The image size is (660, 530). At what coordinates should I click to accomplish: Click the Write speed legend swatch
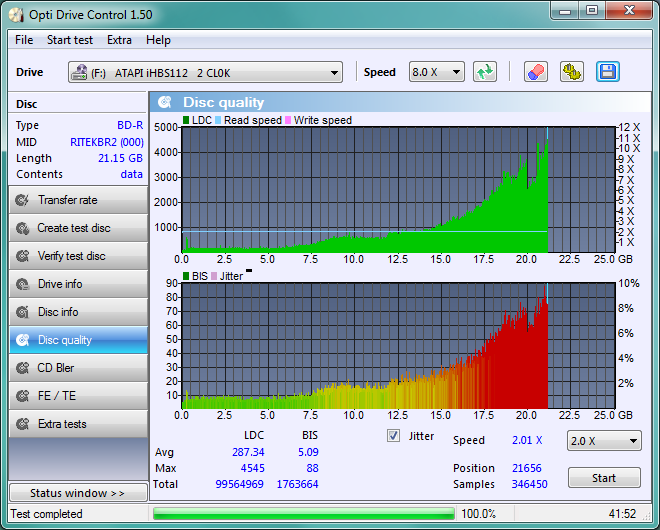click(288, 120)
